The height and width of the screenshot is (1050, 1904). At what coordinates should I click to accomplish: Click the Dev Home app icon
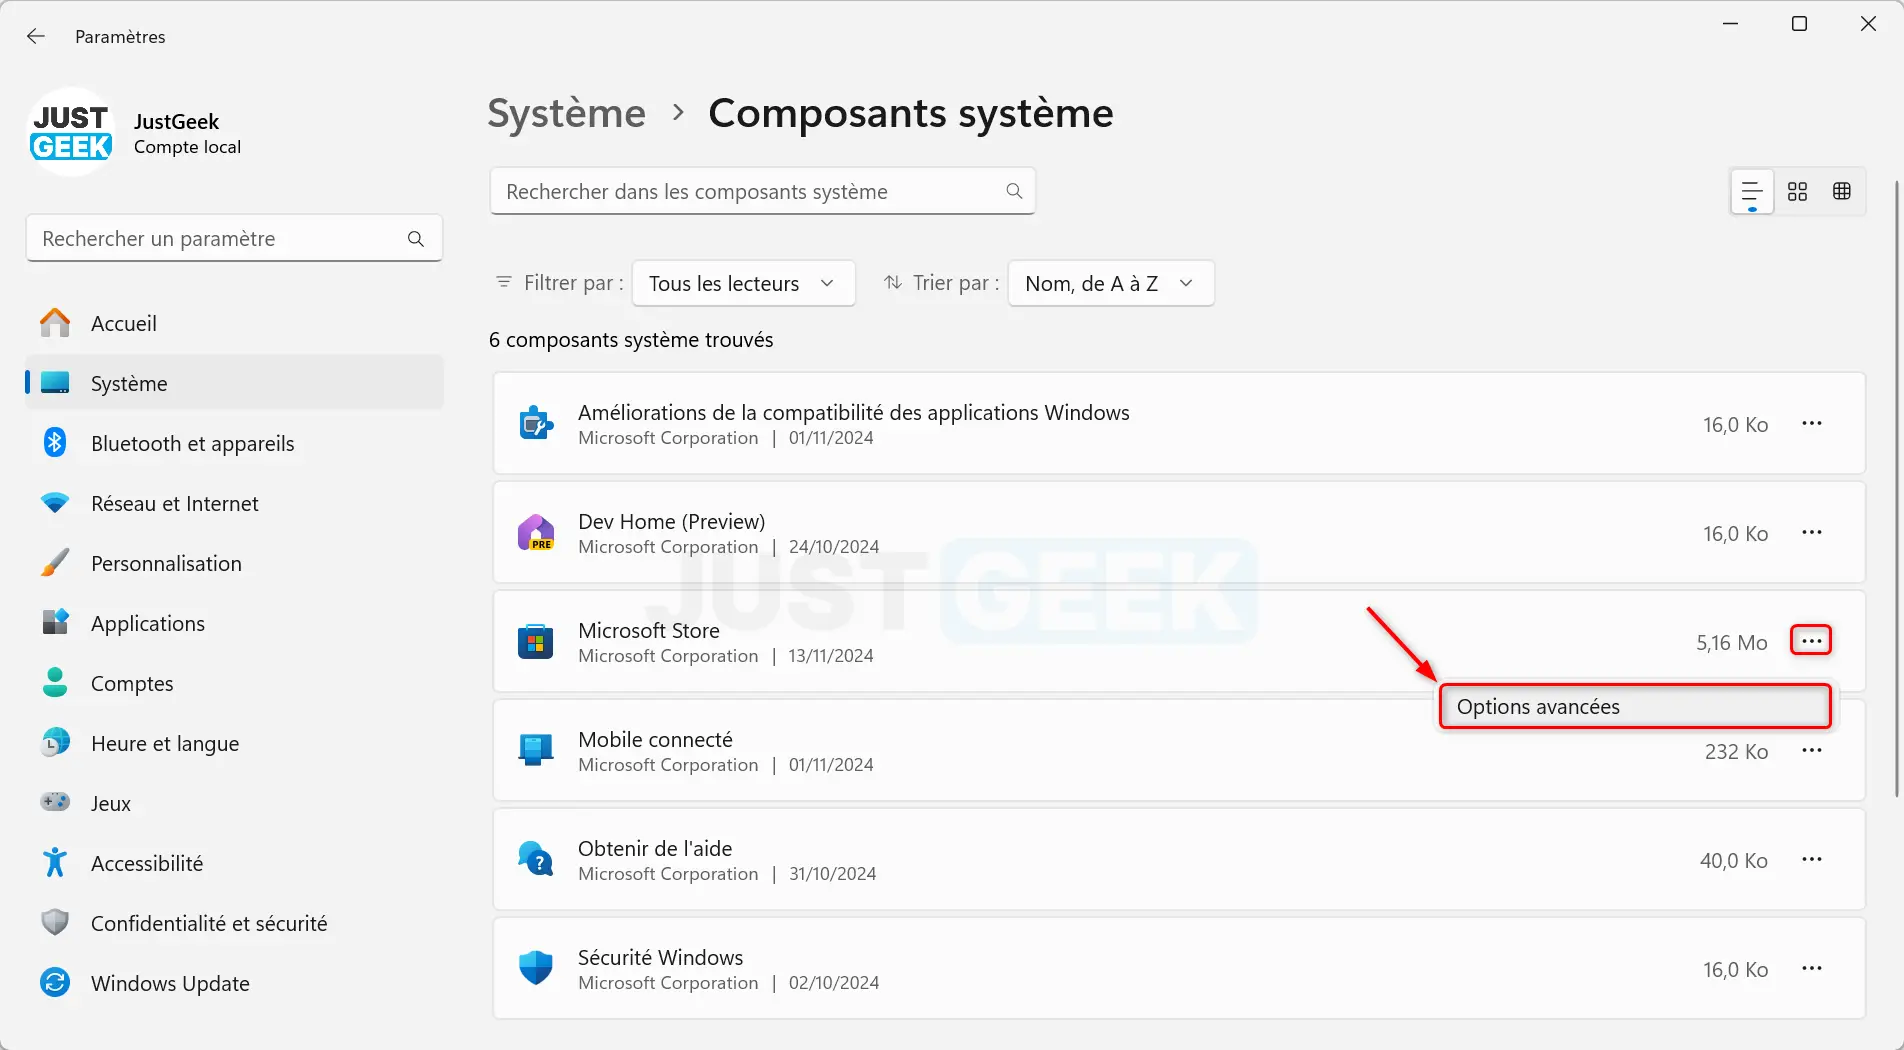point(536,533)
